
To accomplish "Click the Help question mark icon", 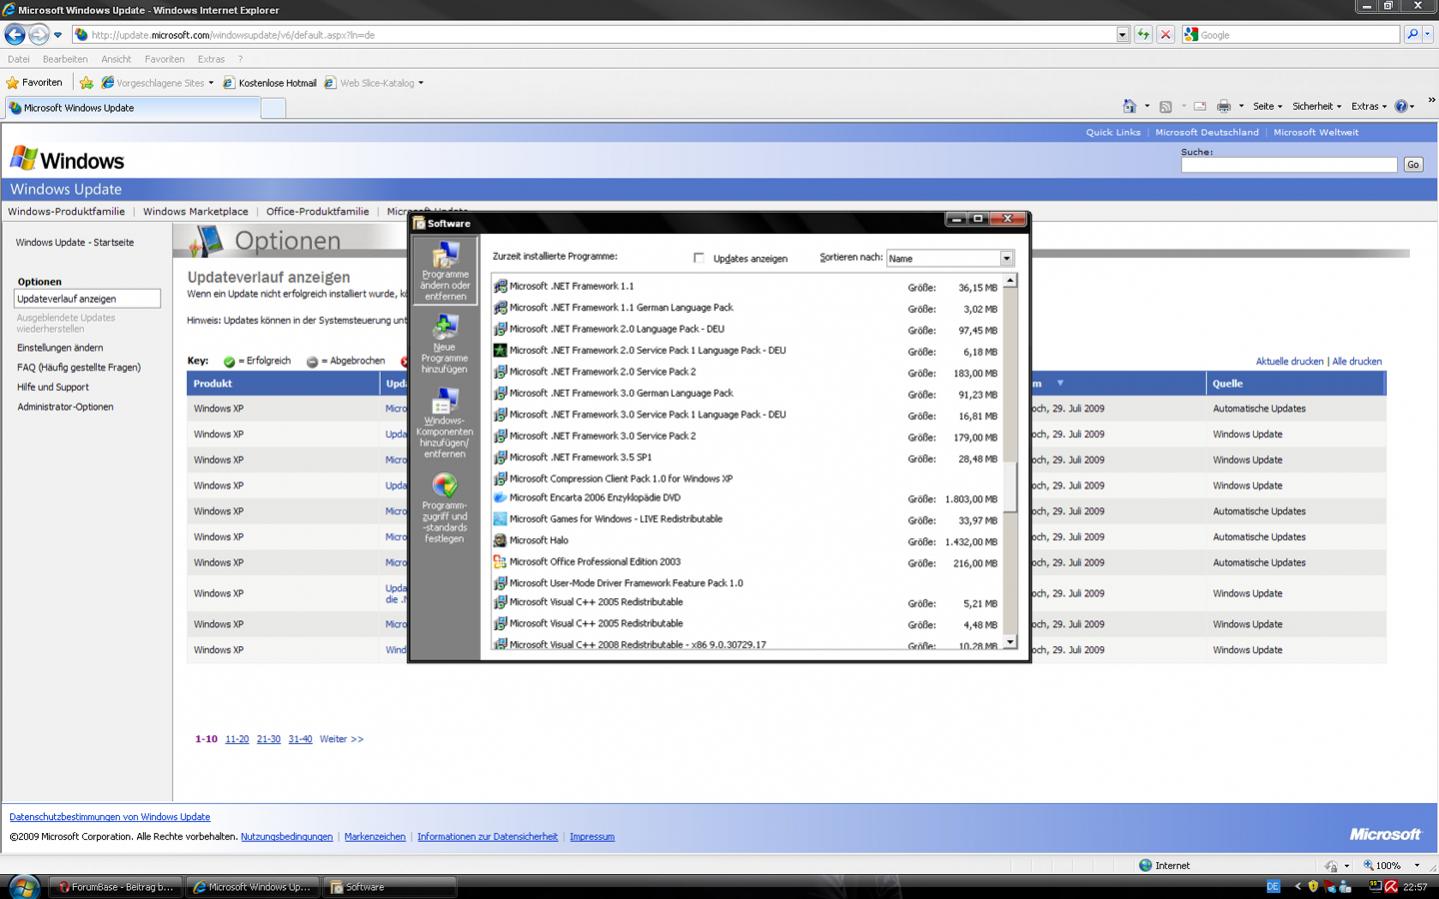I will pyautogui.click(x=1401, y=106).
